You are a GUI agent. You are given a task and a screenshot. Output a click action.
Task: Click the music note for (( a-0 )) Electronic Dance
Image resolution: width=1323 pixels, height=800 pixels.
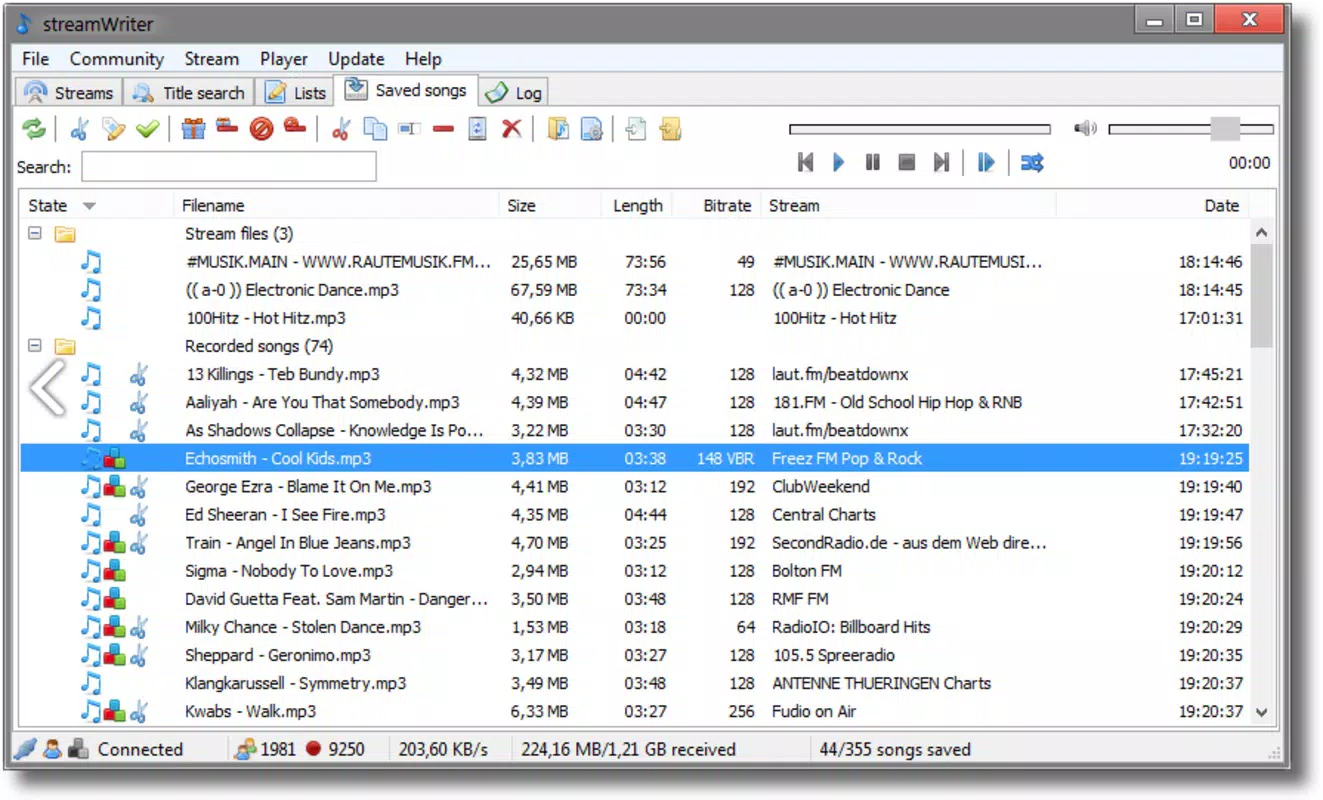(x=91, y=290)
